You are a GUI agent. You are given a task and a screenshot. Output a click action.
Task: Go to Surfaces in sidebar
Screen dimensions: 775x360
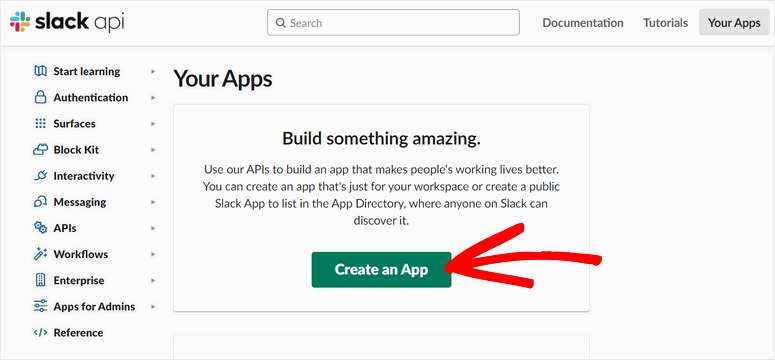coord(75,124)
